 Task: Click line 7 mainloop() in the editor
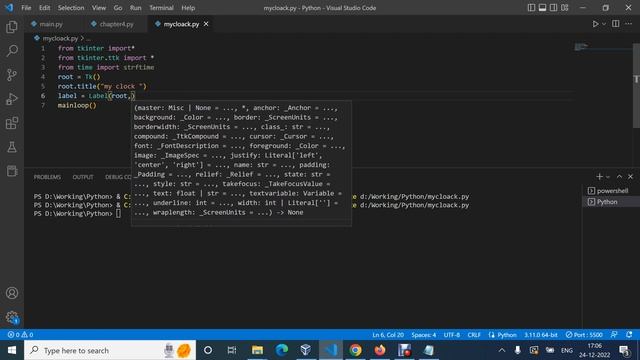click(77, 105)
